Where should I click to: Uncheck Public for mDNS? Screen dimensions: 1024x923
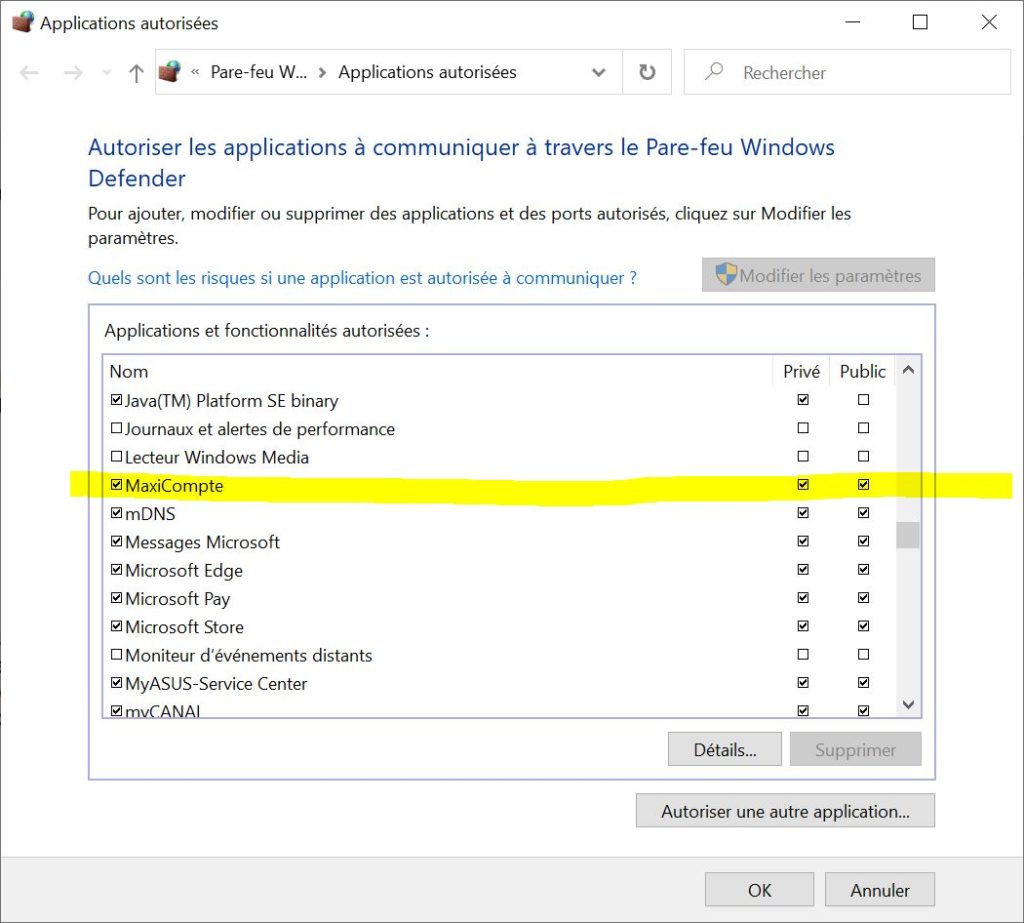[863, 513]
